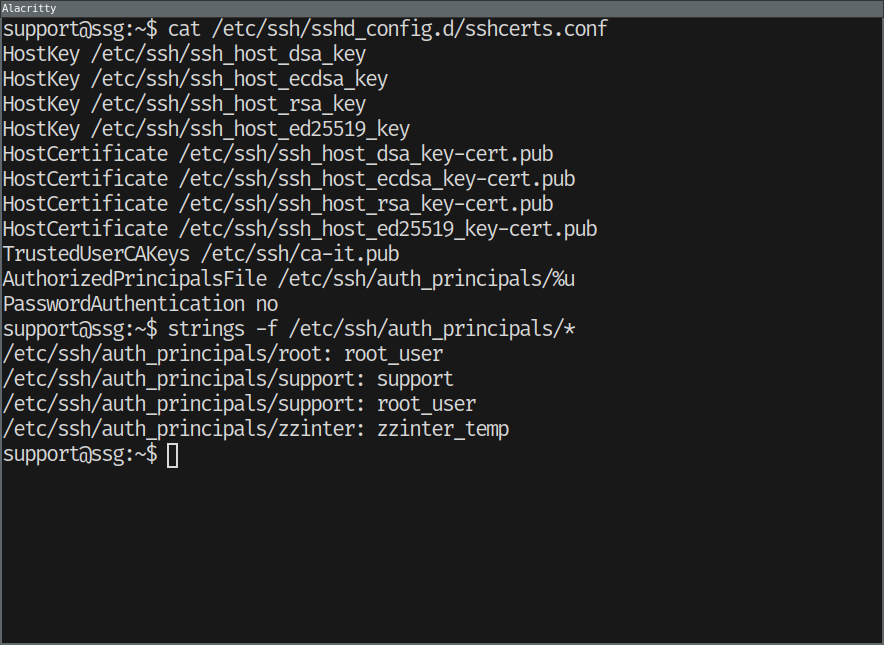Image resolution: width=884 pixels, height=645 pixels.
Task: Click the support: root_user principal line
Action: point(239,404)
